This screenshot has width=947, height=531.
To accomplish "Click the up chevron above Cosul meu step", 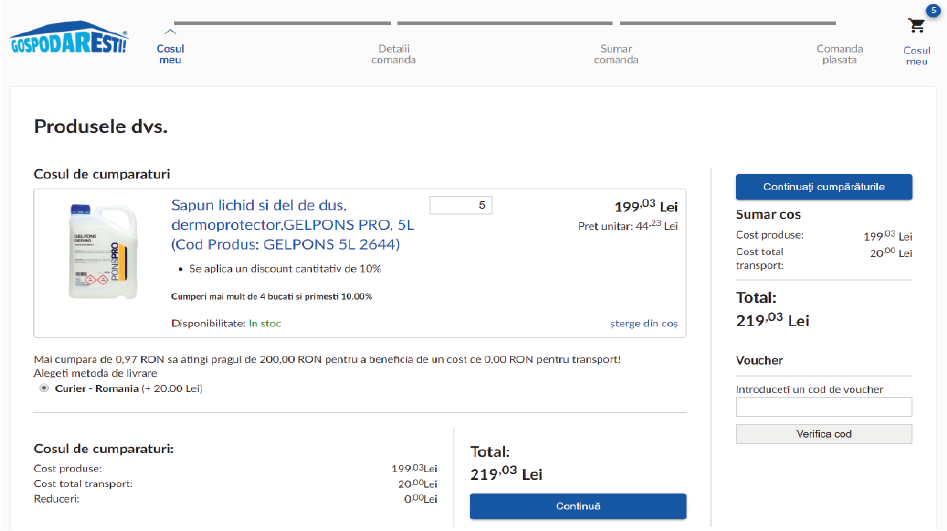I will (x=171, y=32).
